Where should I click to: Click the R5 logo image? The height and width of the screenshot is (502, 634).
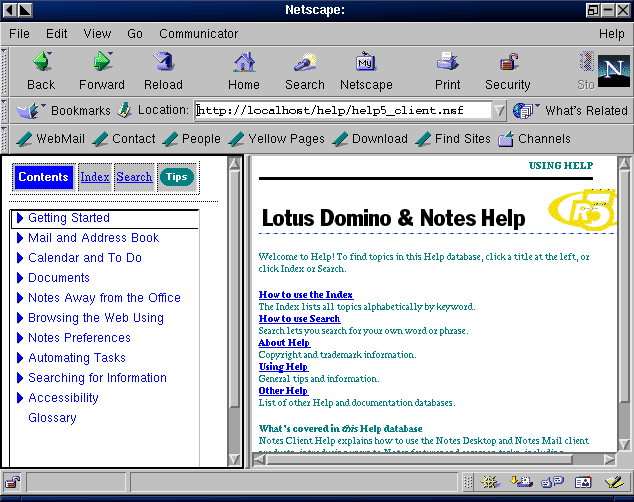(583, 209)
